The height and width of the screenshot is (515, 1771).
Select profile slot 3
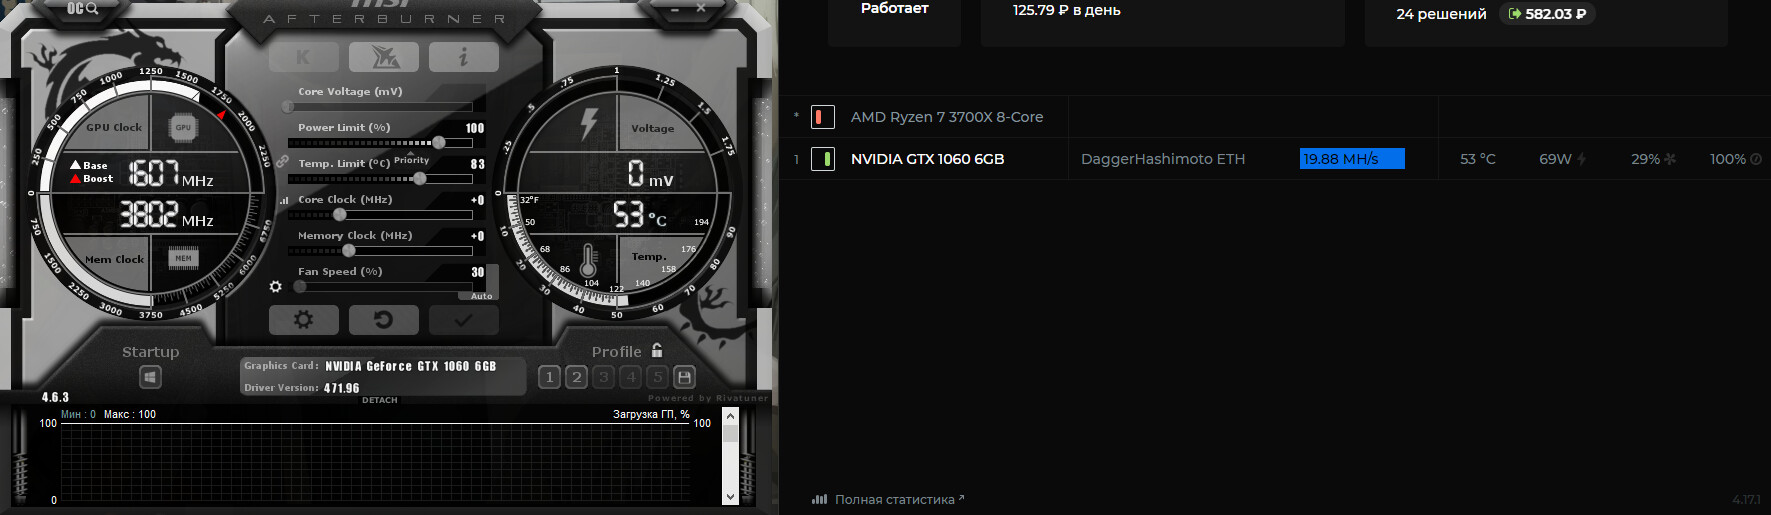[x=603, y=377]
